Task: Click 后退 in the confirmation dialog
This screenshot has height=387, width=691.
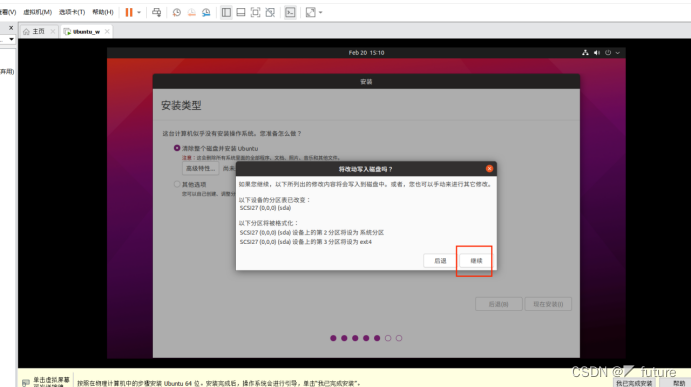Action: coord(440,260)
